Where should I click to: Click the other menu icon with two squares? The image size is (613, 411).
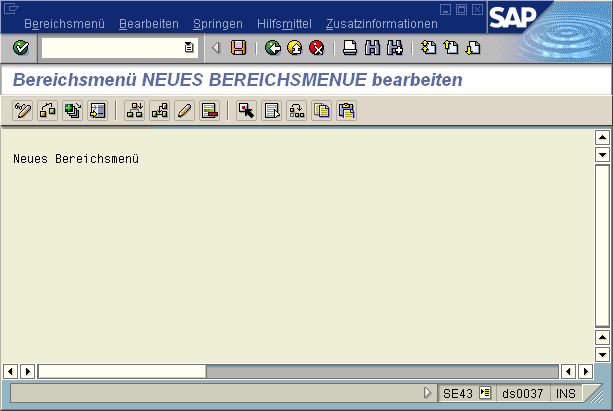coord(47,111)
